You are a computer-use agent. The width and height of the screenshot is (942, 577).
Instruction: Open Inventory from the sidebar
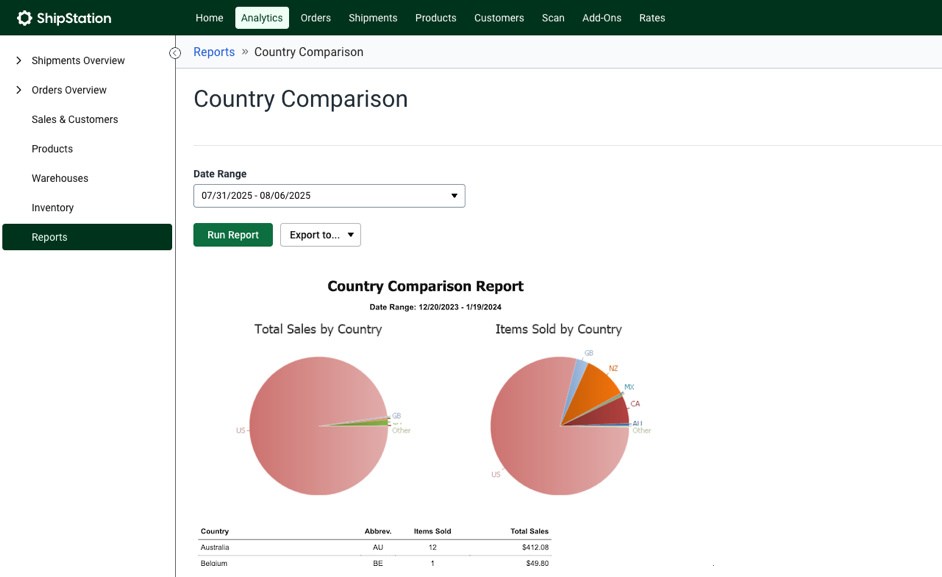coord(51,207)
